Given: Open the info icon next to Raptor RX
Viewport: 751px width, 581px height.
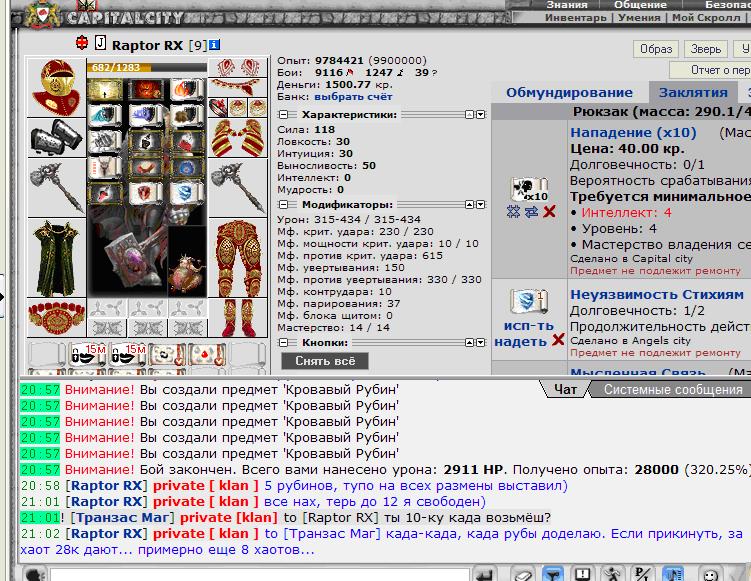Looking at the screenshot, I should [x=215, y=45].
